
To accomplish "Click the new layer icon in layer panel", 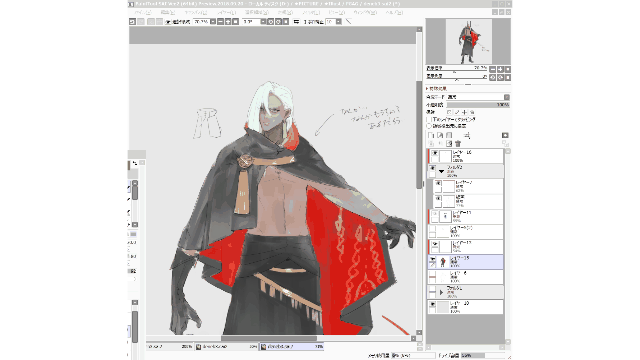I will click(x=431, y=135).
